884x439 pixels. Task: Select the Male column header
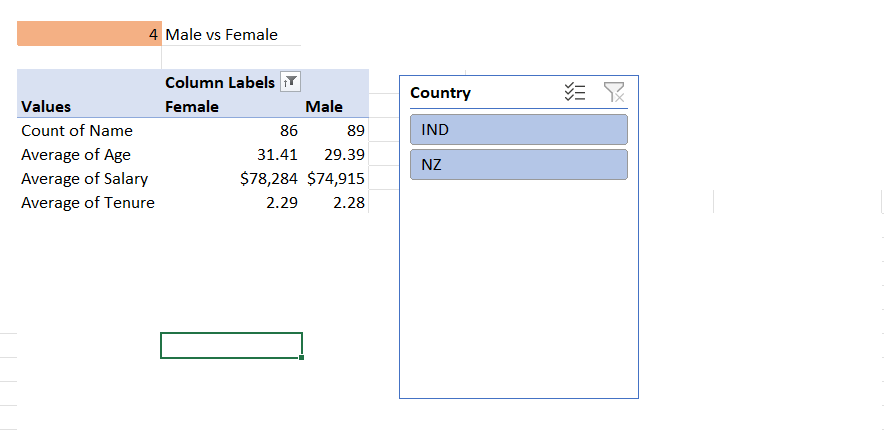click(x=324, y=107)
